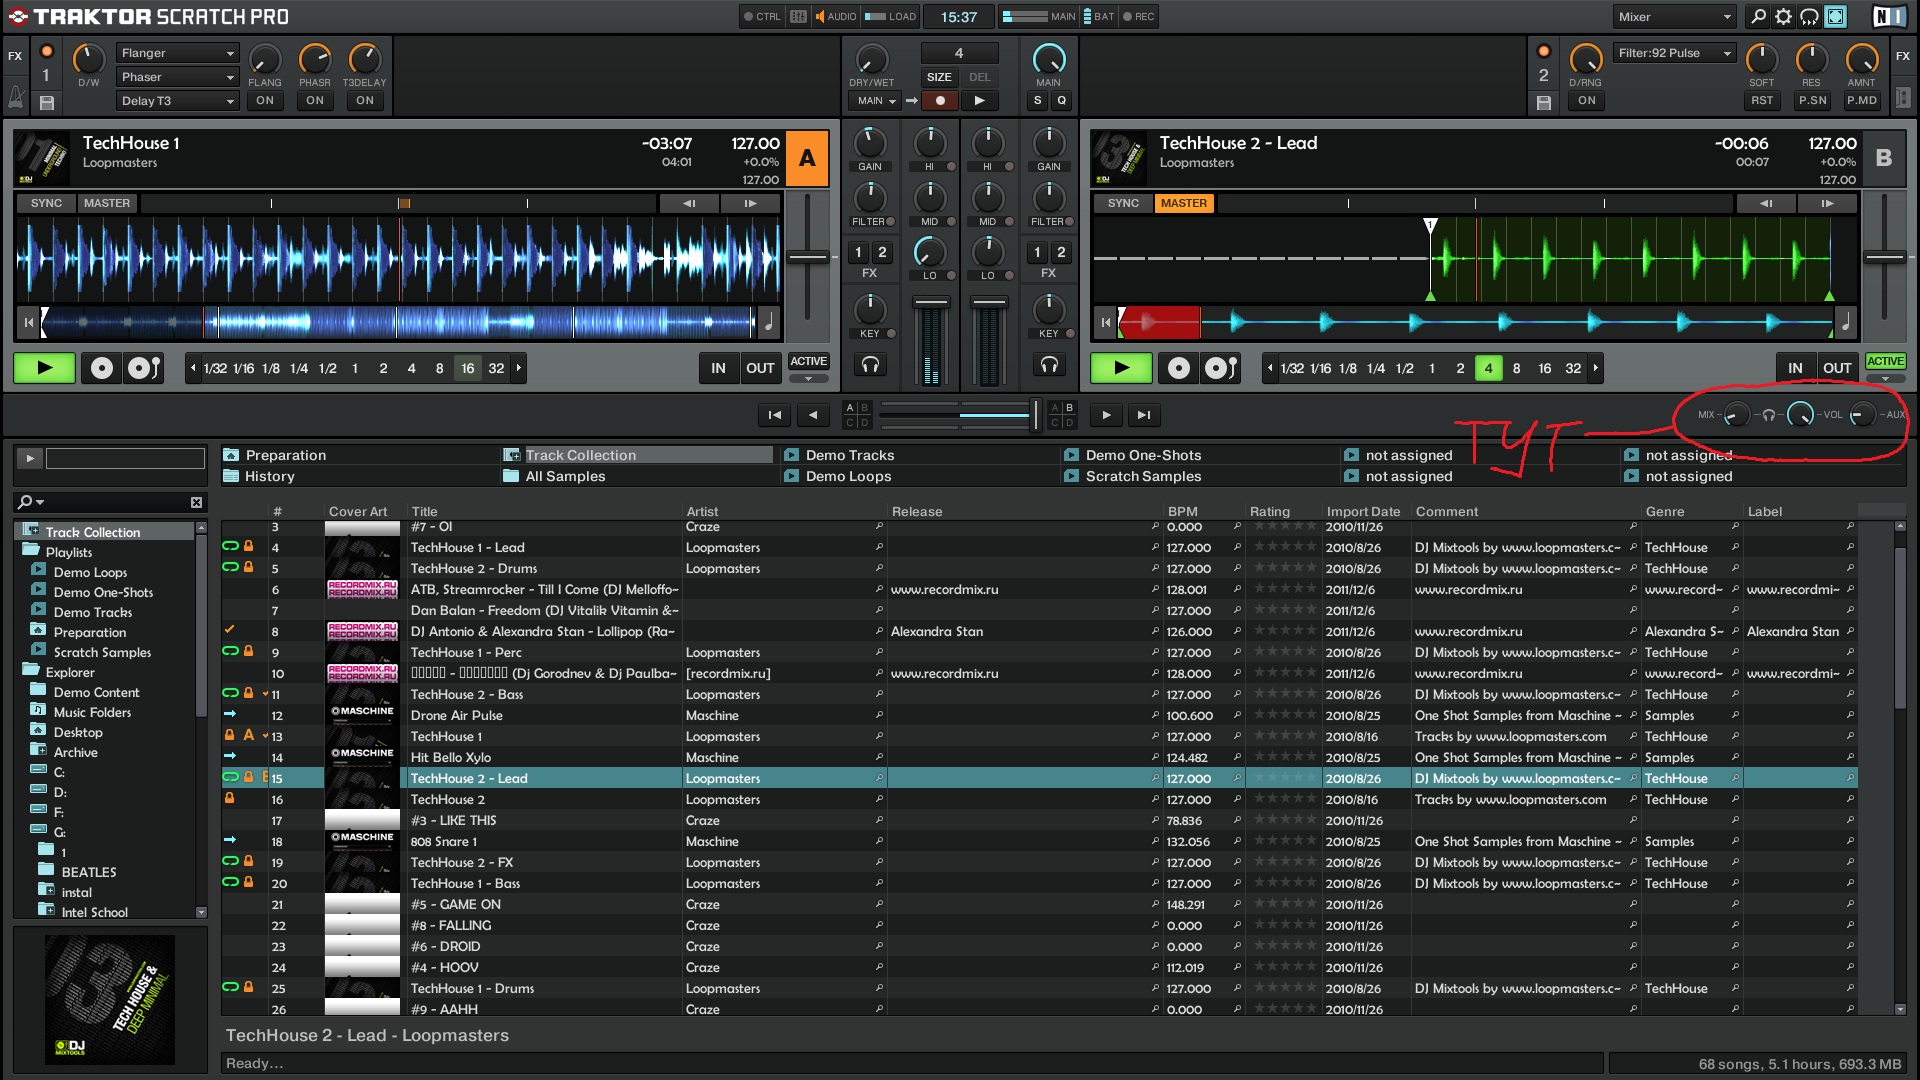Toggle Deck A headphone cue button
Image resolution: width=1920 pixels, height=1080 pixels.
tap(870, 365)
